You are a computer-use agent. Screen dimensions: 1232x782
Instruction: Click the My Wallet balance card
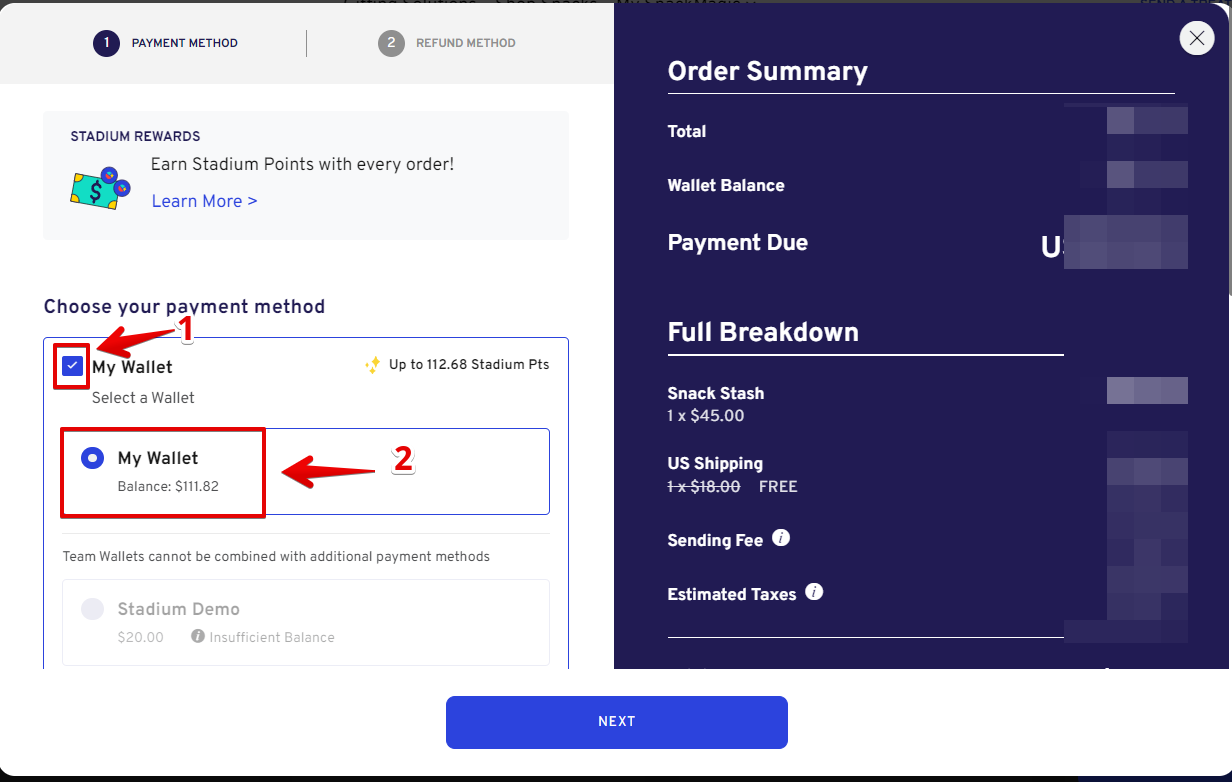click(306, 471)
